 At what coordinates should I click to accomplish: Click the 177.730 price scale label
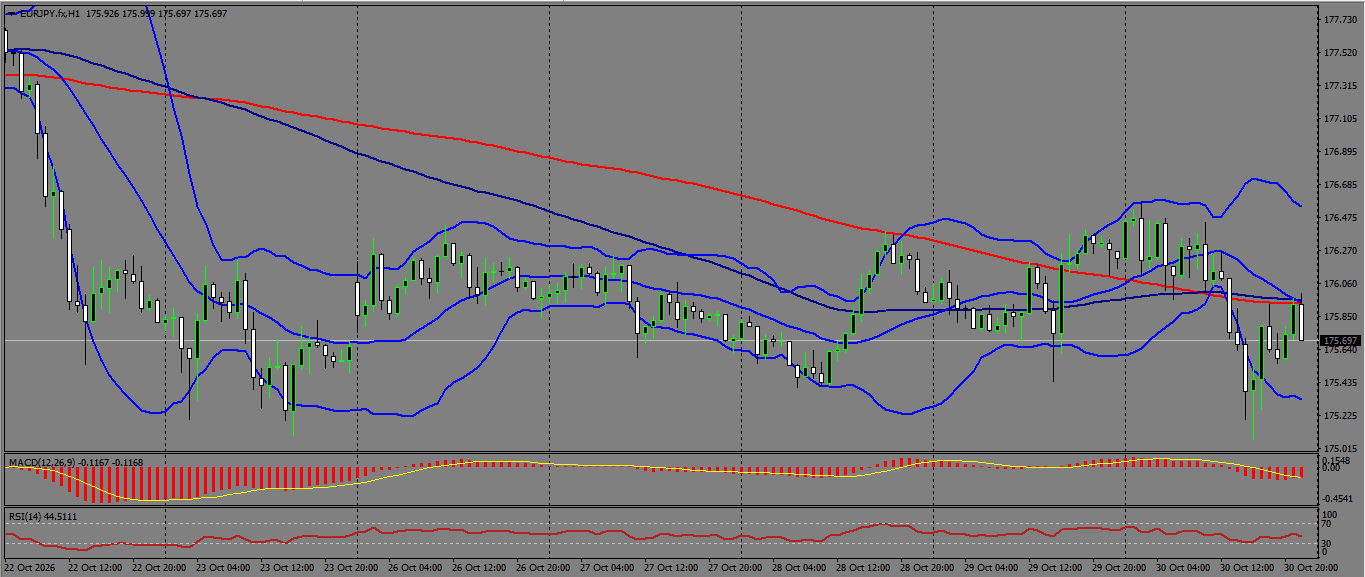pyautogui.click(x=1338, y=20)
